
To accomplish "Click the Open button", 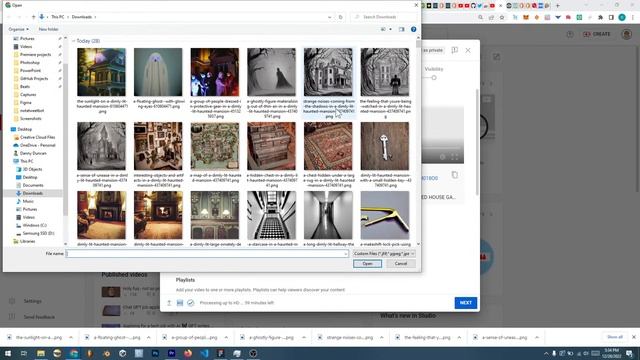I will pyautogui.click(x=367, y=264).
